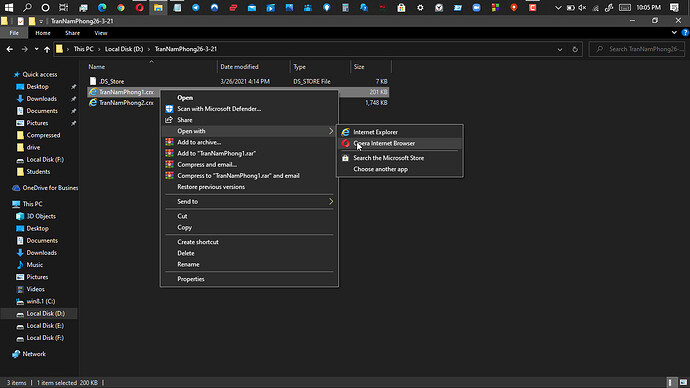Choose Create shortcut

point(249,242)
